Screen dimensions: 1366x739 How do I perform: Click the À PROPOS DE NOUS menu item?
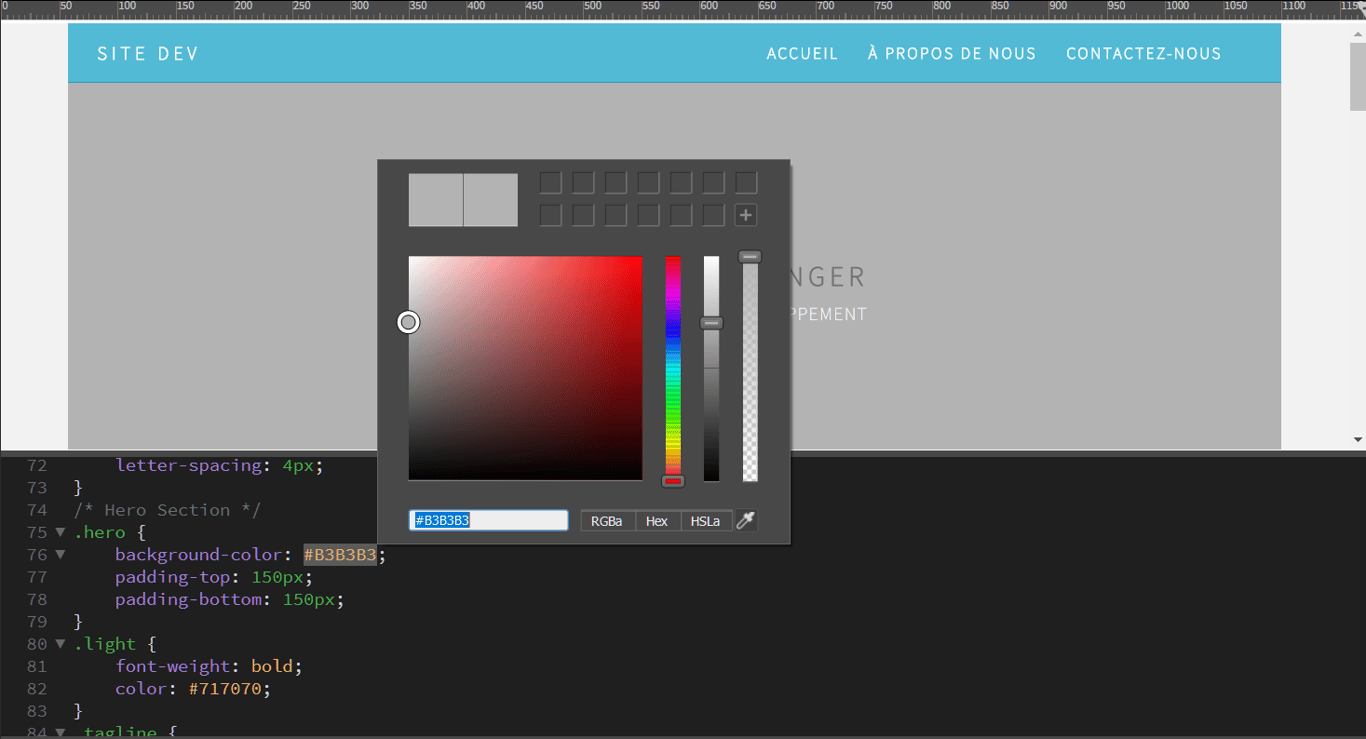click(951, 53)
